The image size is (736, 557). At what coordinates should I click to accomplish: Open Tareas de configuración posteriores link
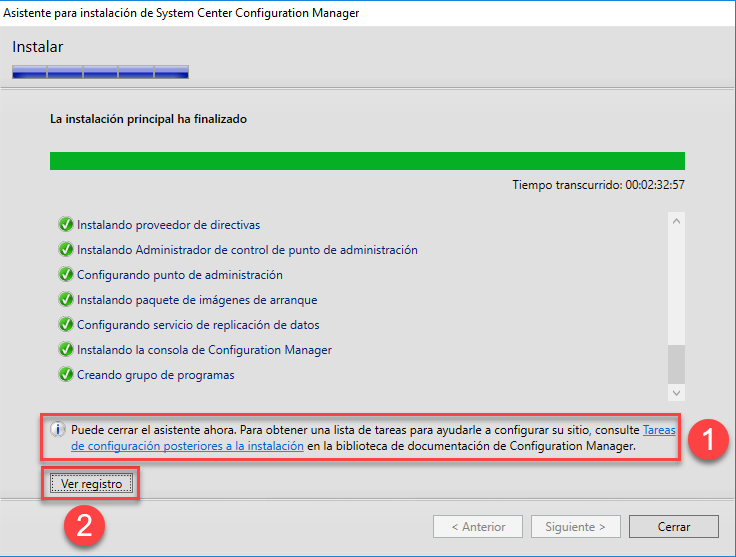(187, 446)
